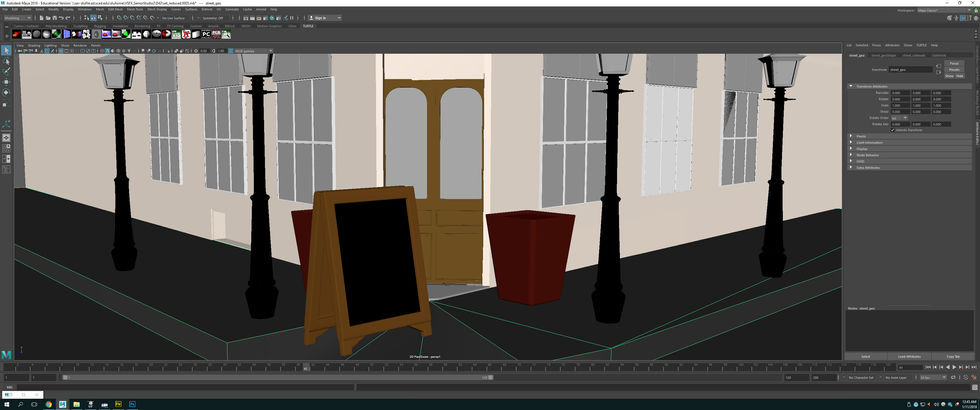Image resolution: width=980 pixels, height=410 pixels.
Task: Toggle Snap to points on status line
Action: point(131,18)
